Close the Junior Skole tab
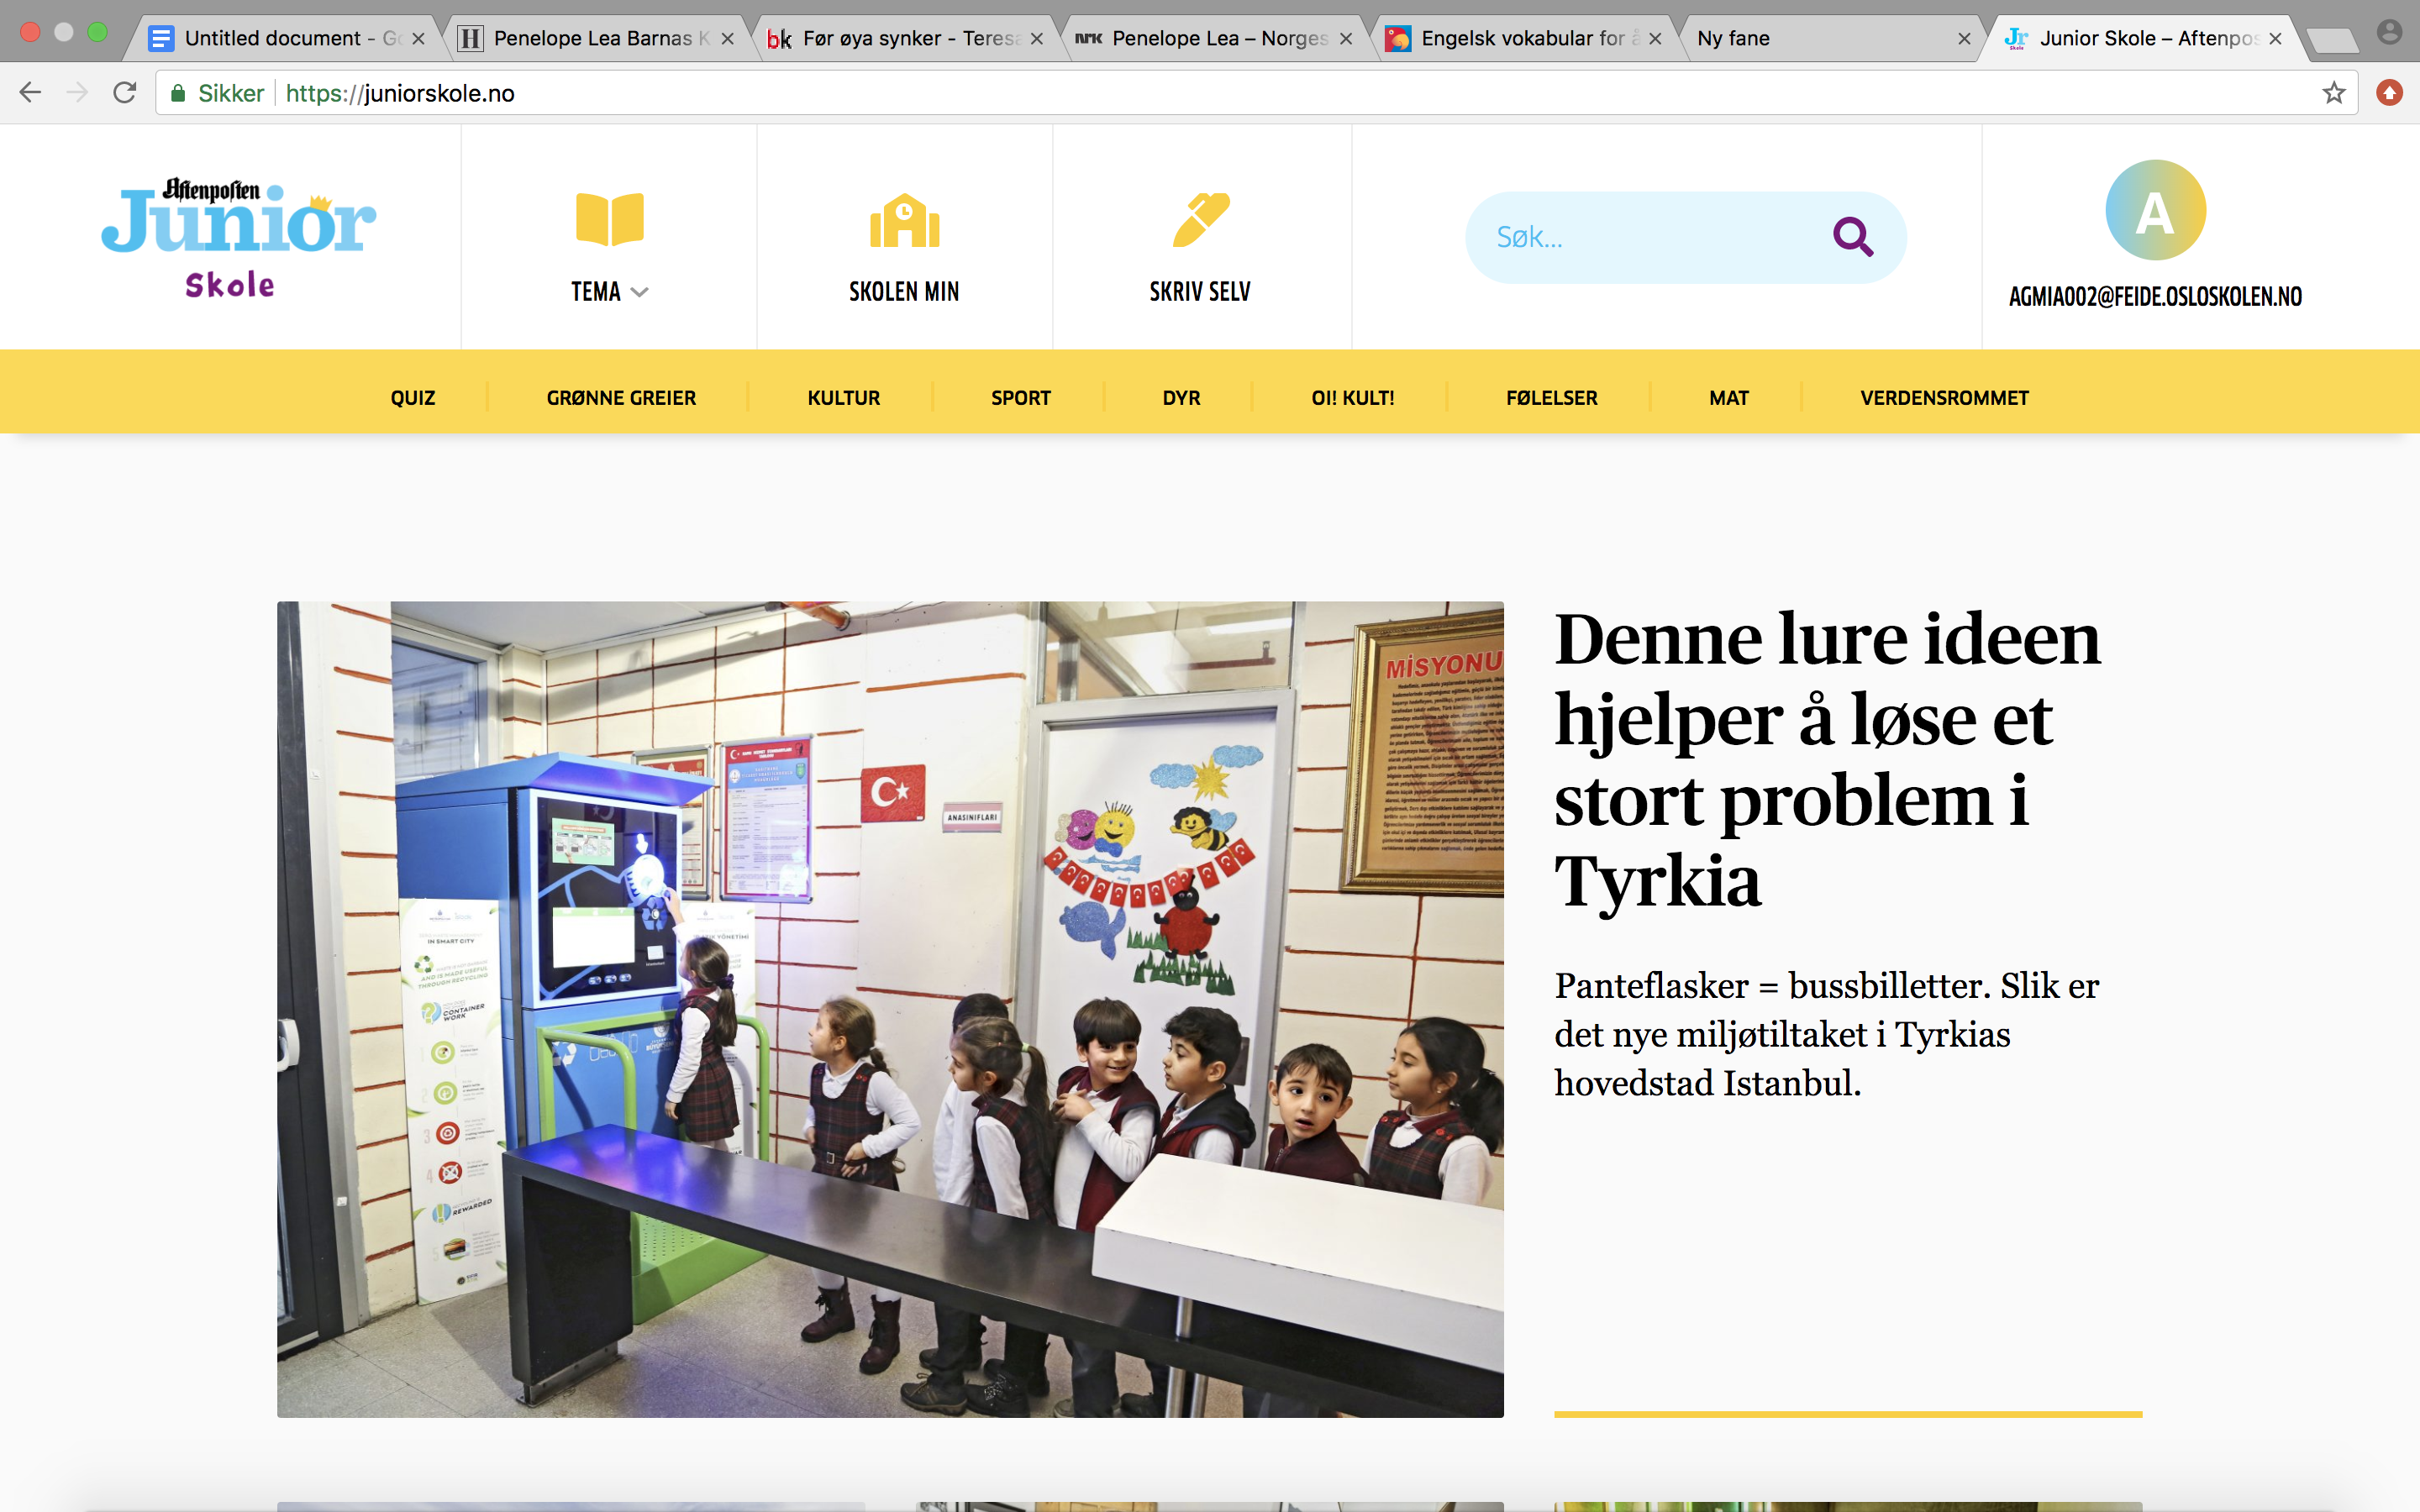2420x1512 pixels. [x=2275, y=39]
